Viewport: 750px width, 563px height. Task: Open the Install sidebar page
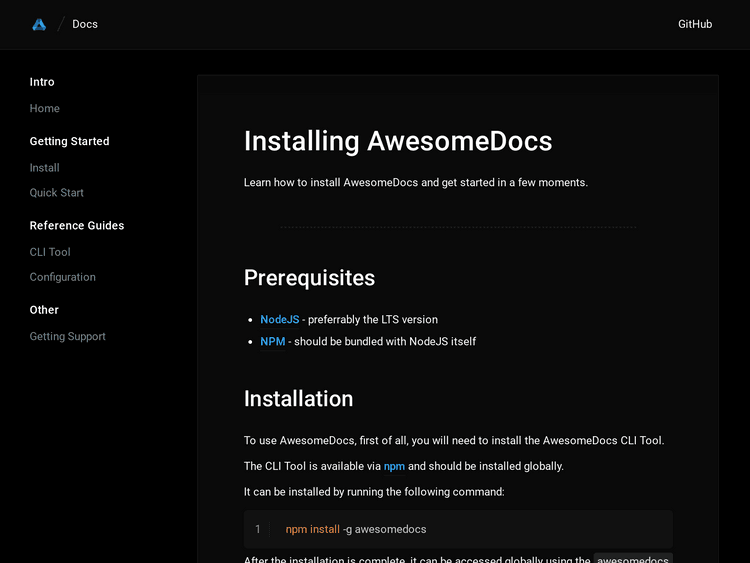(x=44, y=168)
